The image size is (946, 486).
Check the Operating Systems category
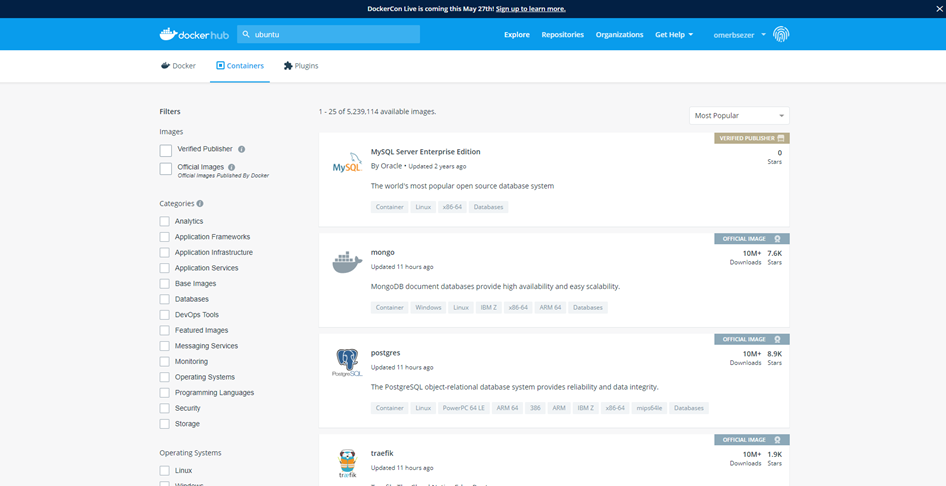pyautogui.click(x=165, y=377)
